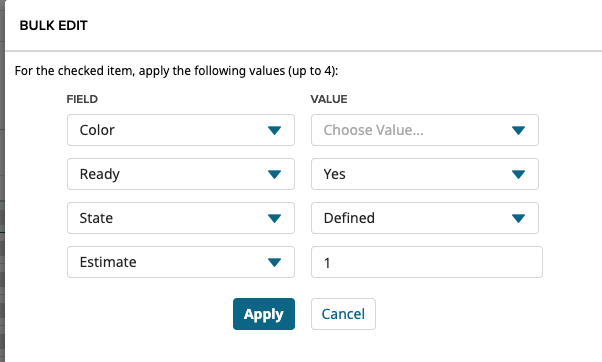Image resolution: width=602 pixels, height=362 pixels.
Task: Focus the Estimate value input showing 1
Action: pos(427,262)
